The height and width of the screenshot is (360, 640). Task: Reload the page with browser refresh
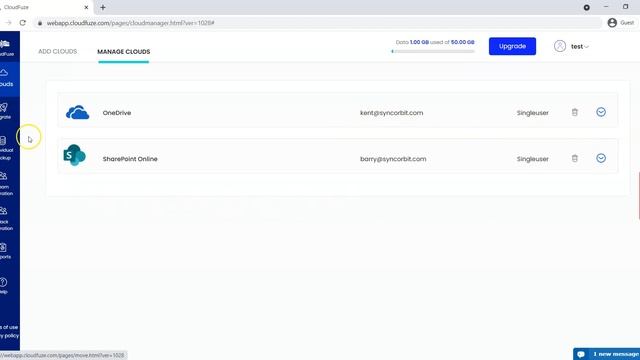(x=22, y=23)
